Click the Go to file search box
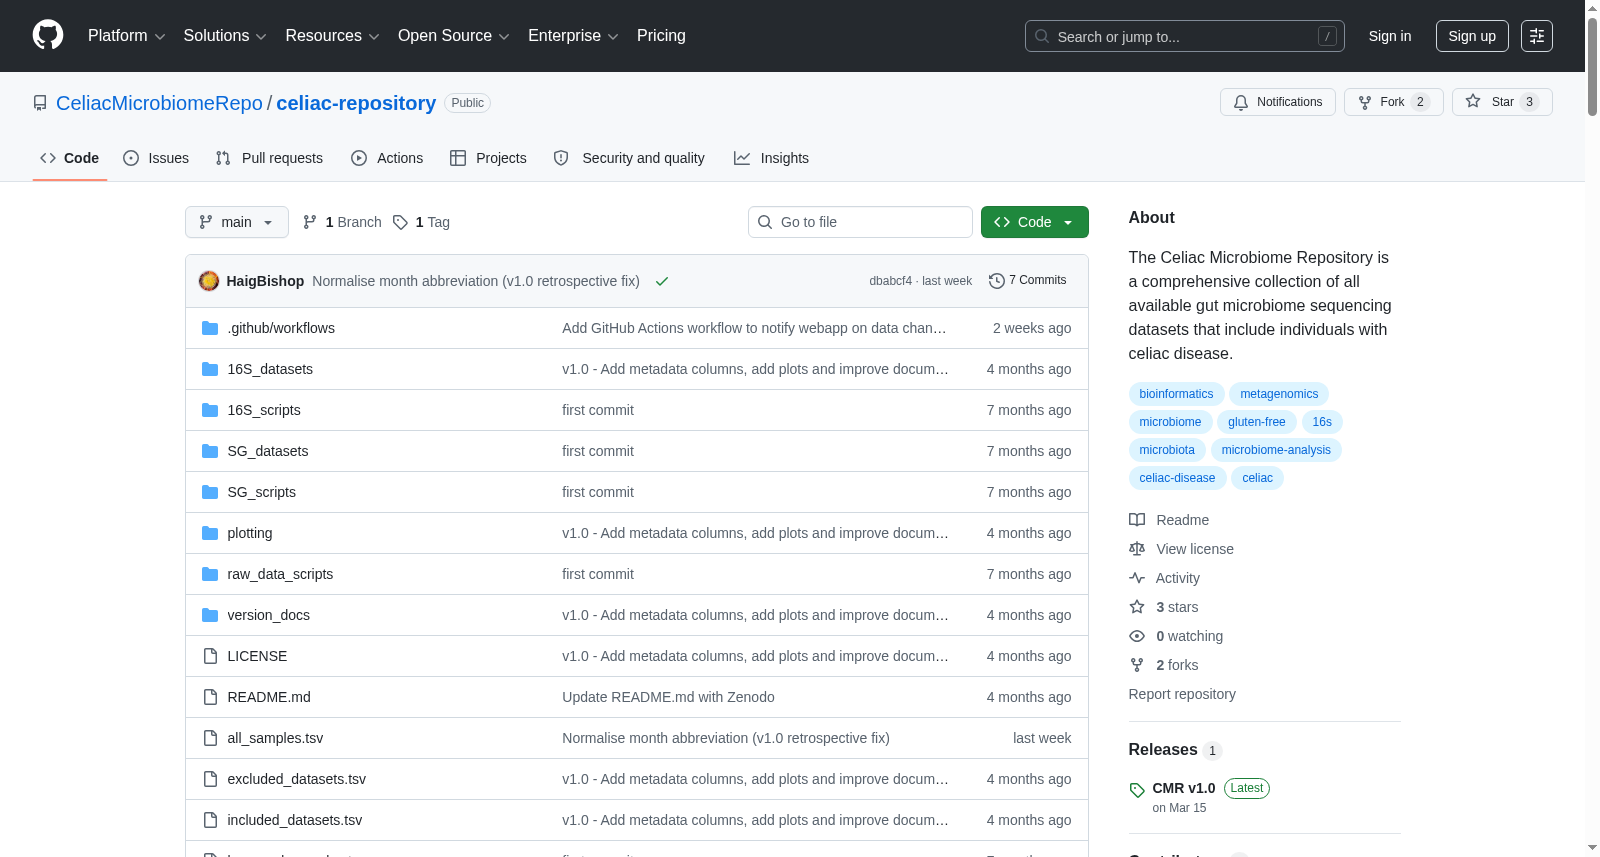The image size is (1600, 857). (860, 222)
